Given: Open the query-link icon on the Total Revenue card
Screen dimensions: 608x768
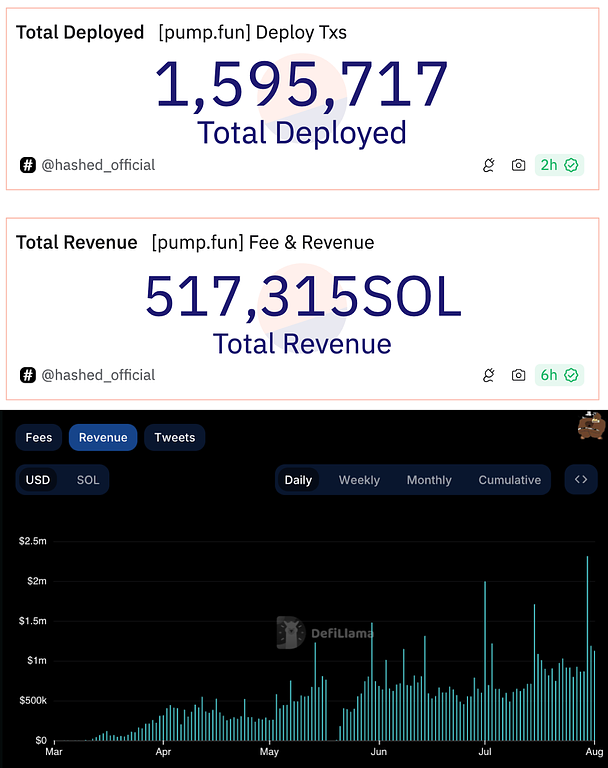Looking at the screenshot, I should 488,375.
